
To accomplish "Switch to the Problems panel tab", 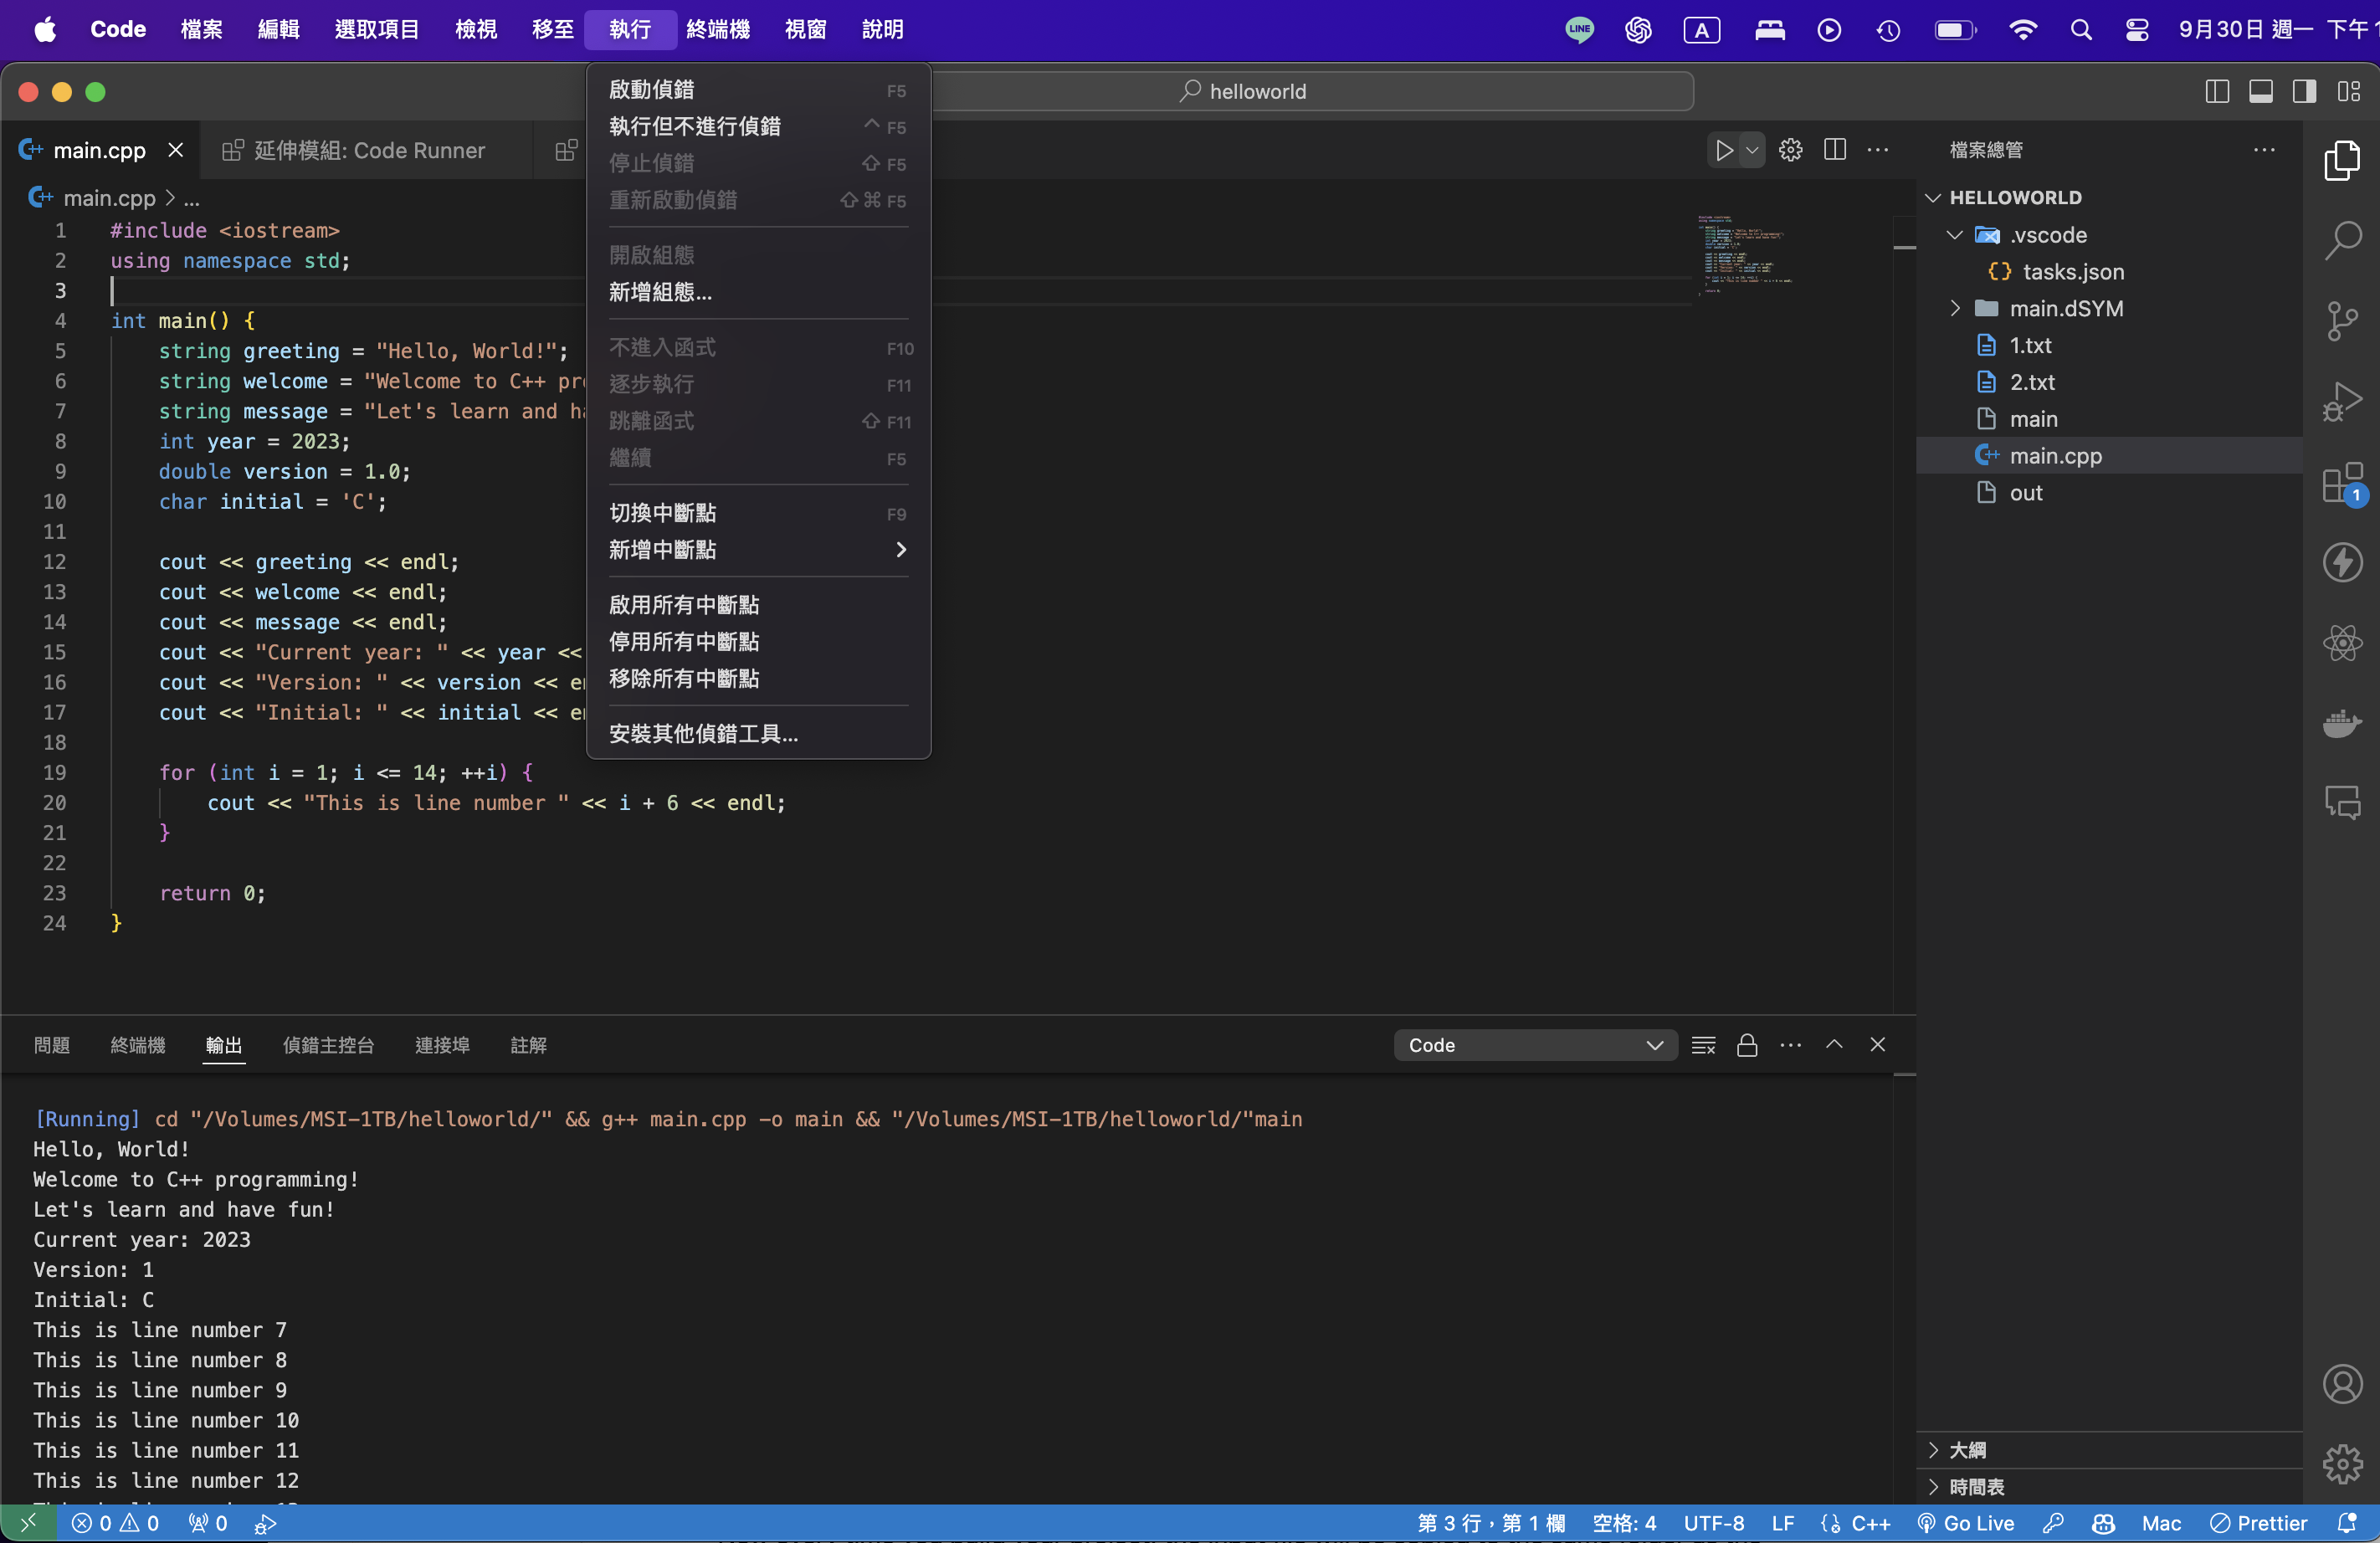I will click(52, 1045).
